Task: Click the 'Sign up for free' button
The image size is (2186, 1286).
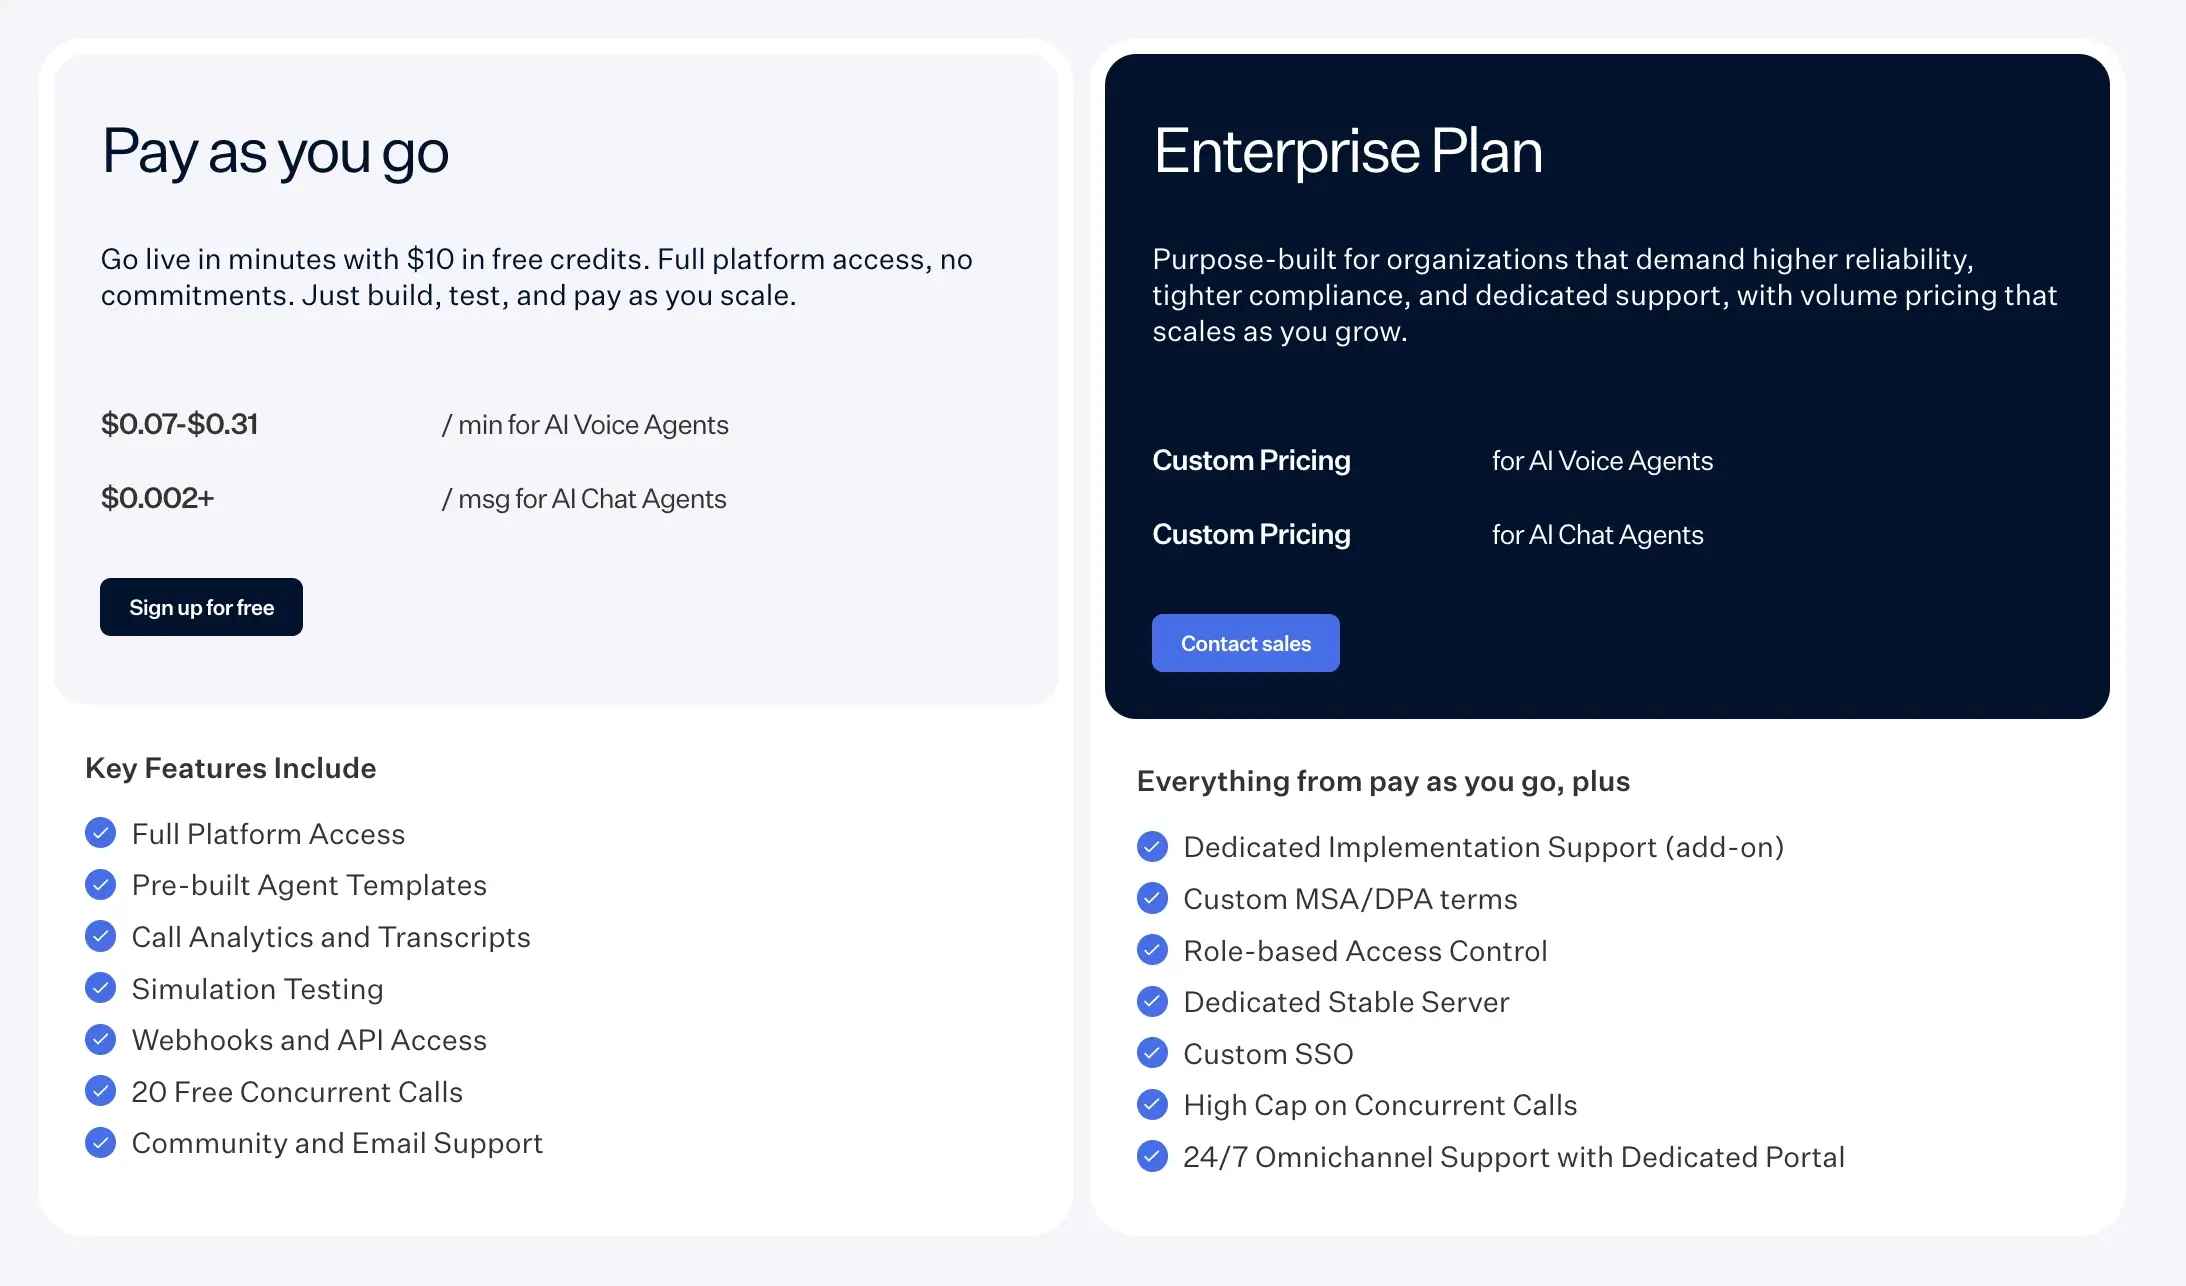Action: 201,607
